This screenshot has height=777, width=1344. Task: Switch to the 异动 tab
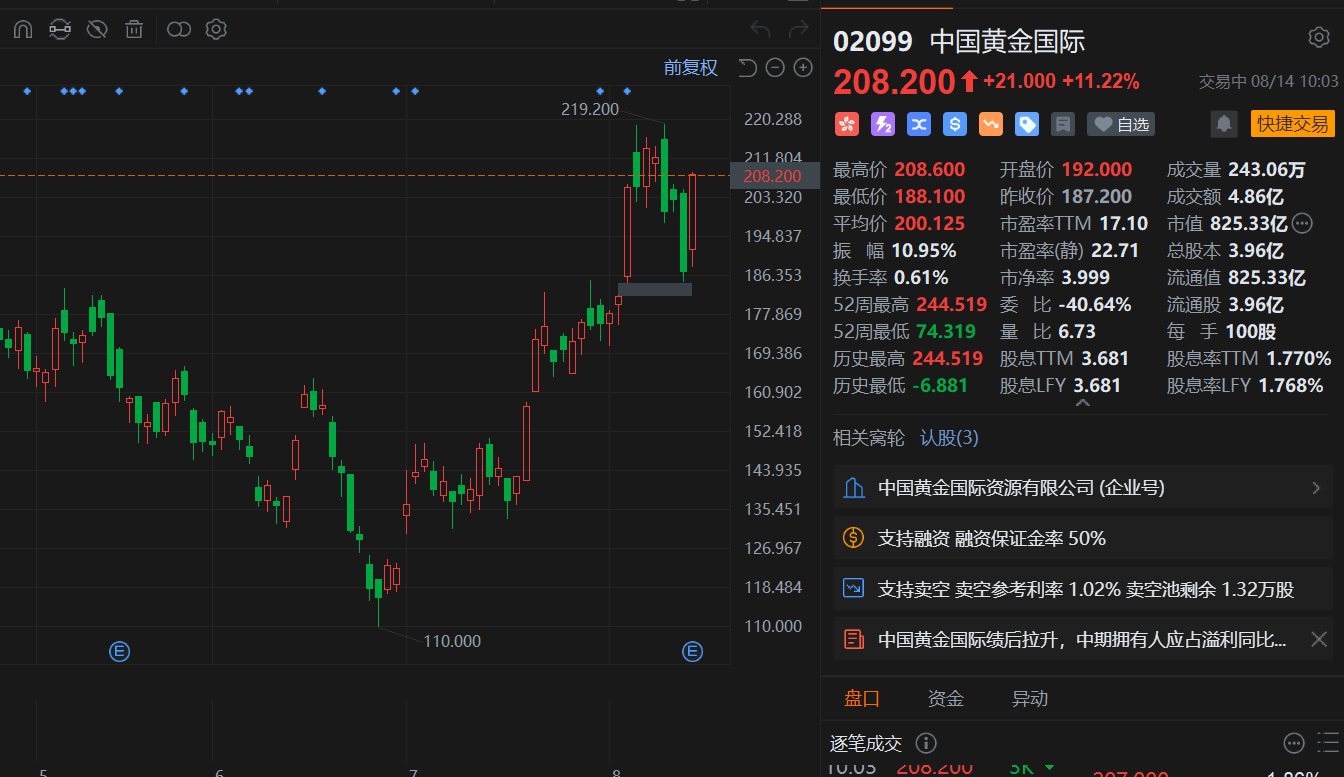coord(1030,699)
